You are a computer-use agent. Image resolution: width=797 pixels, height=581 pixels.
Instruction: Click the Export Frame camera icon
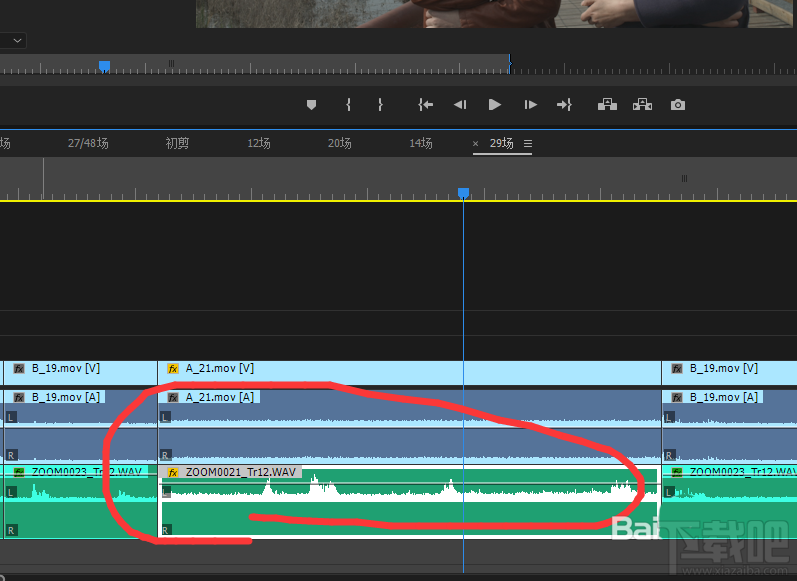click(x=678, y=105)
